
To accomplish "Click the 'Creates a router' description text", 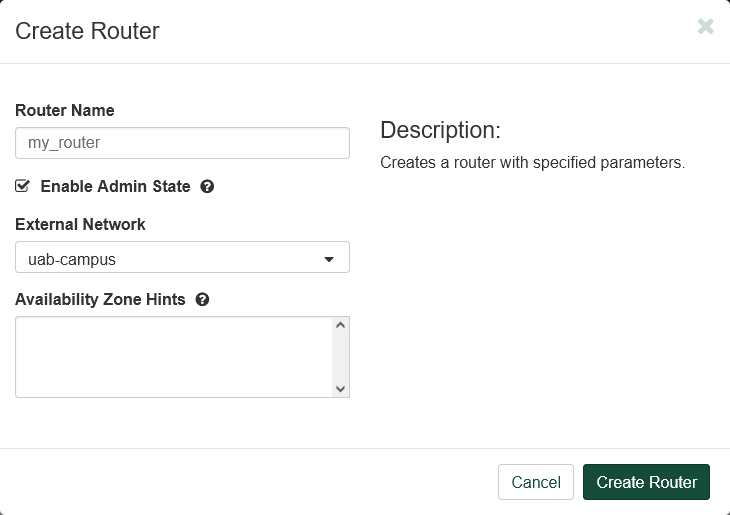I will tap(532, 163).
